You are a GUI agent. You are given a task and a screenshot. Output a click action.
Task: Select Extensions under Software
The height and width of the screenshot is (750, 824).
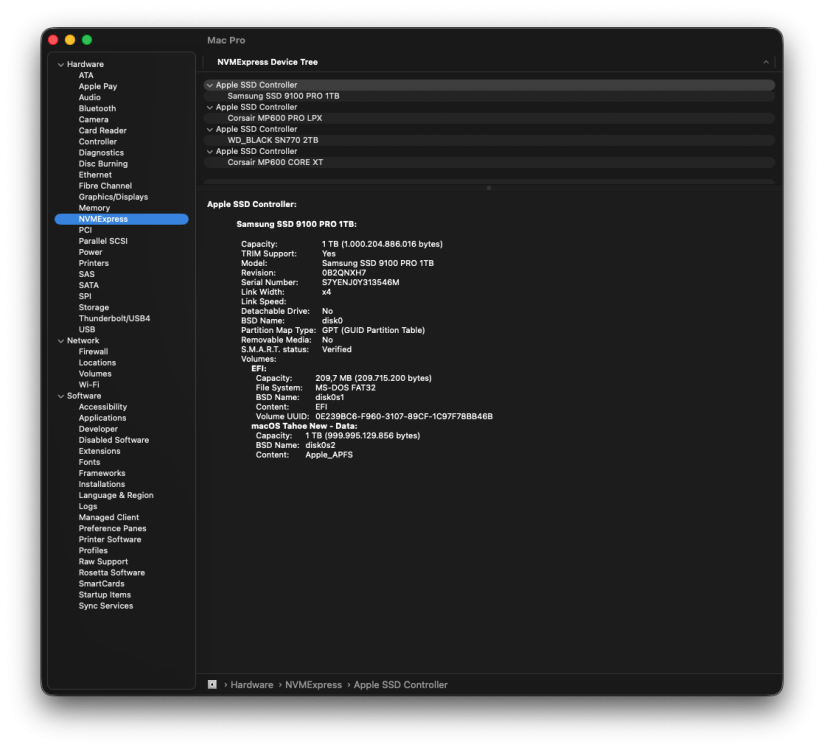point(99,451)
